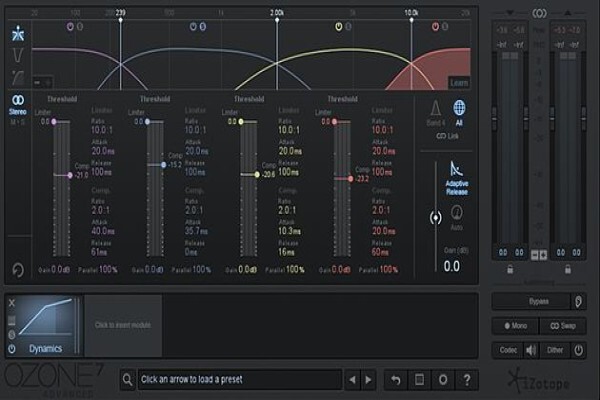
Task: Click band 1 limiter threshold handle
Action: (x=54, y=122)
